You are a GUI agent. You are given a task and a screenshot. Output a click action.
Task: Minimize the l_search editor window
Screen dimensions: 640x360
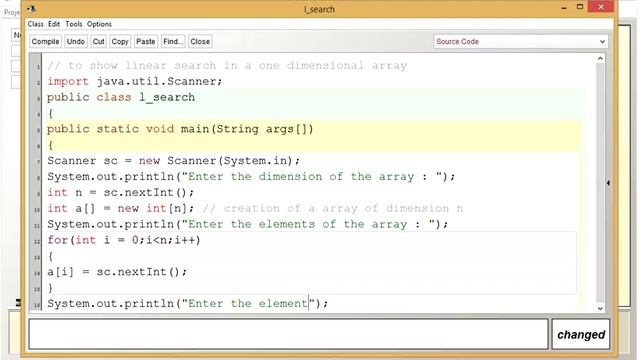coord(564,7)
